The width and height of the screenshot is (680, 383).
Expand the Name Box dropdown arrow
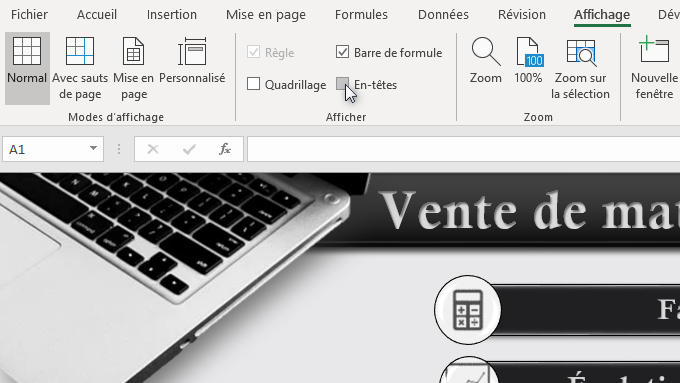pos(93,148)
